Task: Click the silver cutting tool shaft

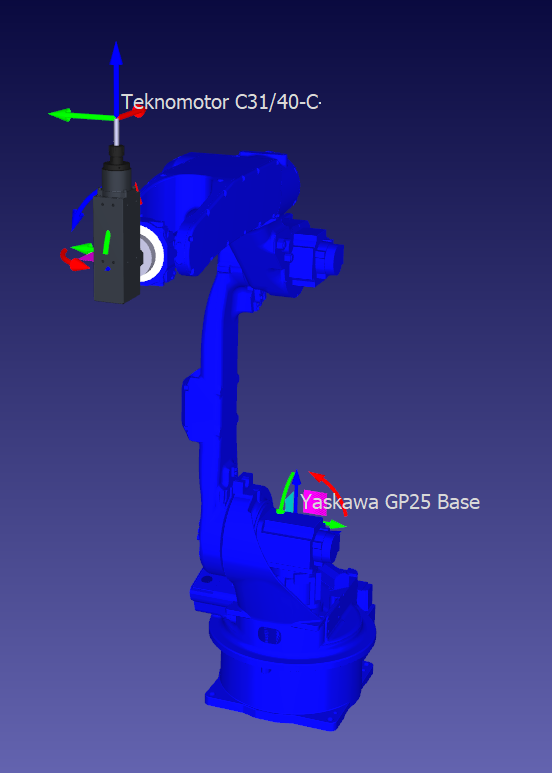Action: [117, 132]
